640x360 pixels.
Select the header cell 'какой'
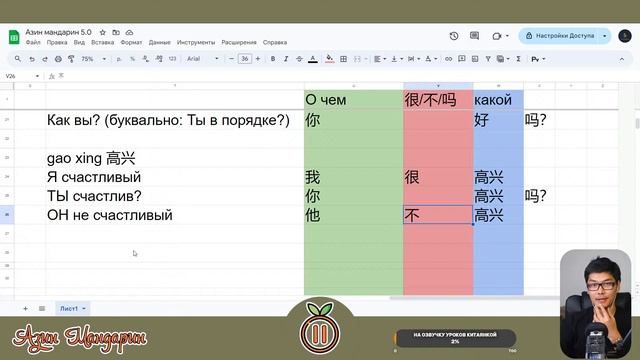498,100
